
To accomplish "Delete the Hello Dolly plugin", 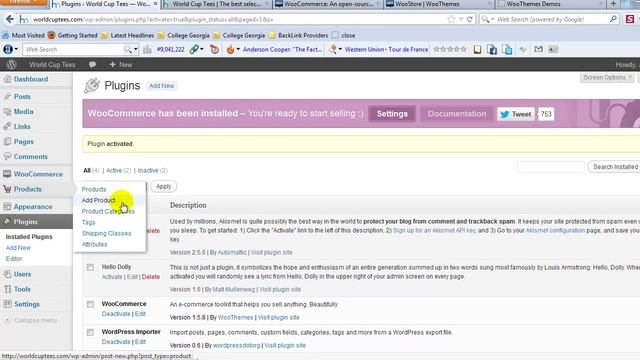I will (x=151, y=277).
